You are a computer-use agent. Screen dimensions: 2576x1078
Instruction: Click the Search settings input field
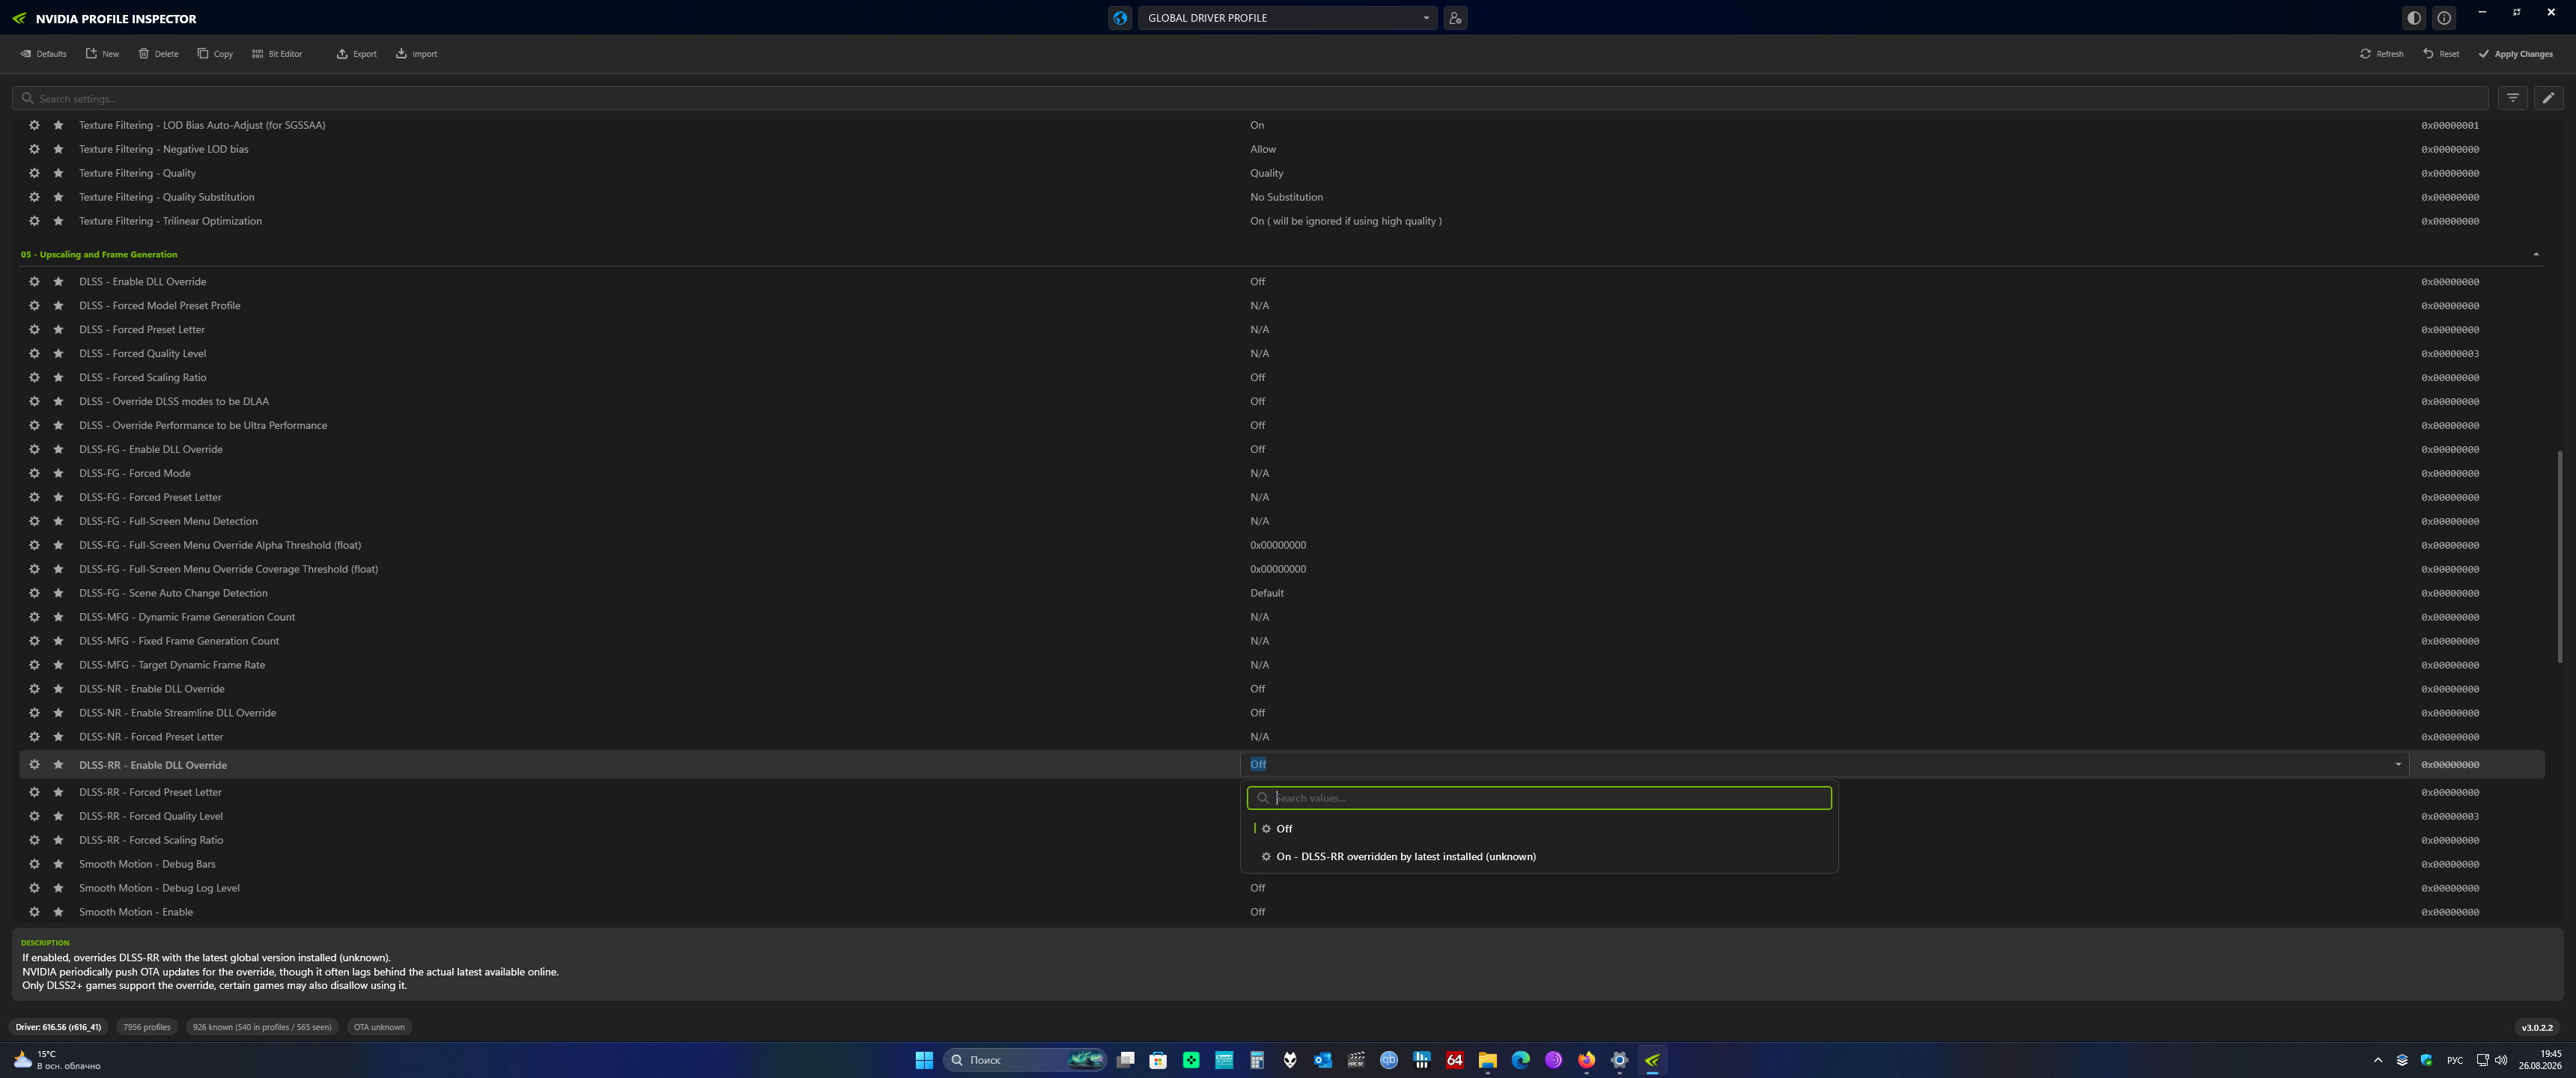(1250, 98)
